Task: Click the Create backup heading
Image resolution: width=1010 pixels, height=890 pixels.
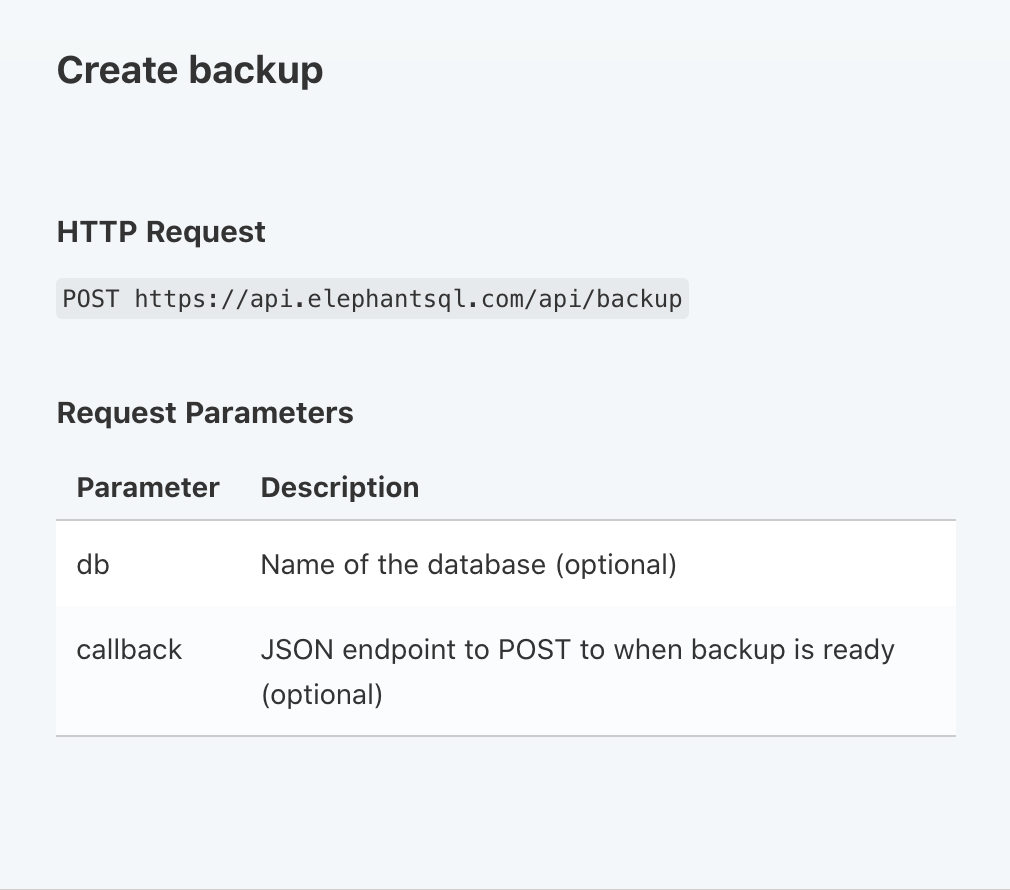Action: (x=190, y=70)
